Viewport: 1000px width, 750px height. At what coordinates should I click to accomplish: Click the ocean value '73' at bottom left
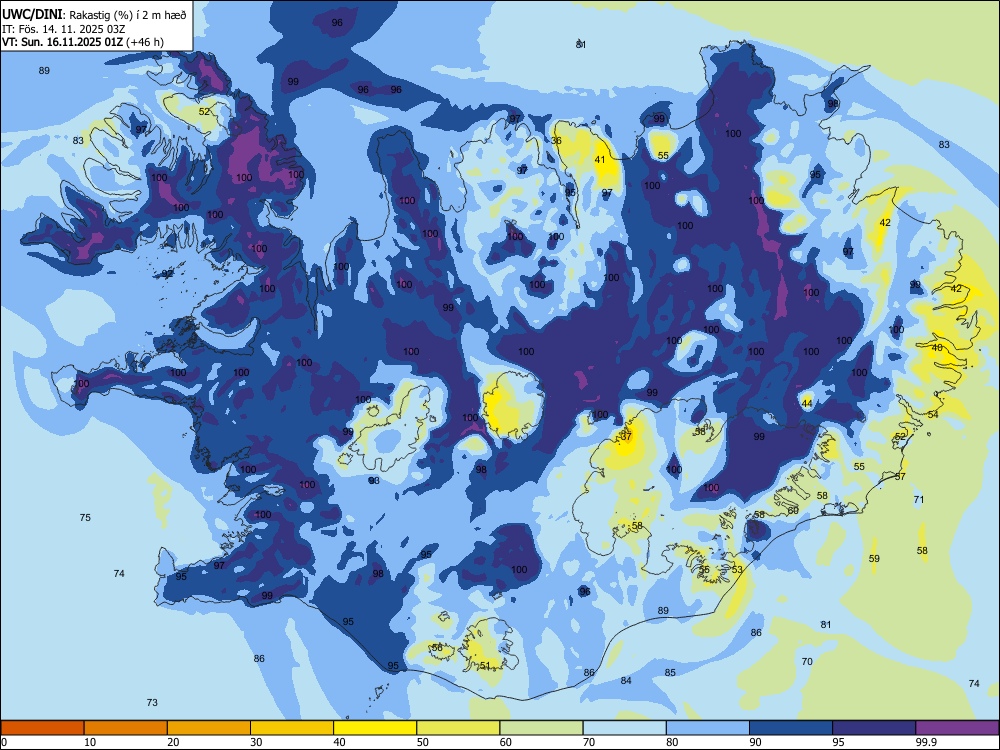pos(152,702)
